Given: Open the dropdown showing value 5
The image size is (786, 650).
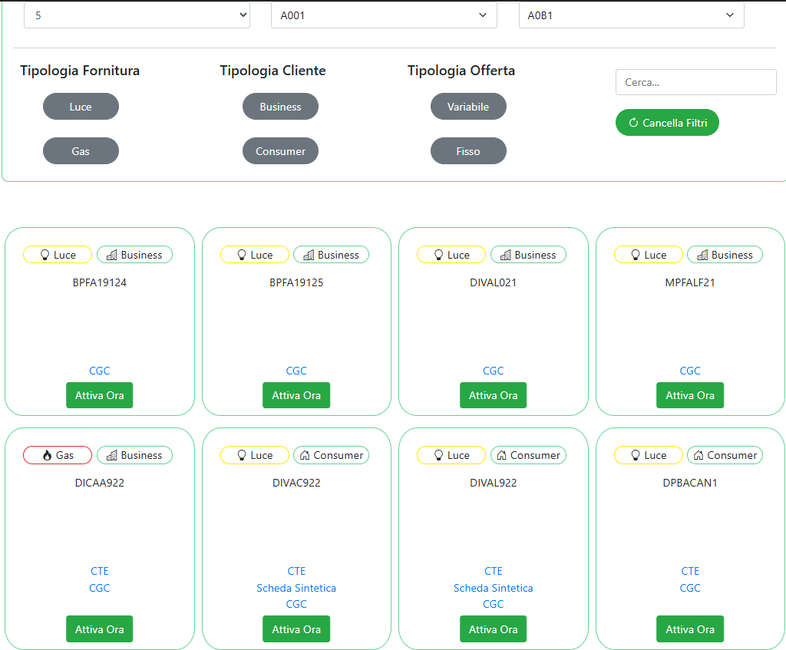Looking at the screenshot, I should (x=137, y=16).
